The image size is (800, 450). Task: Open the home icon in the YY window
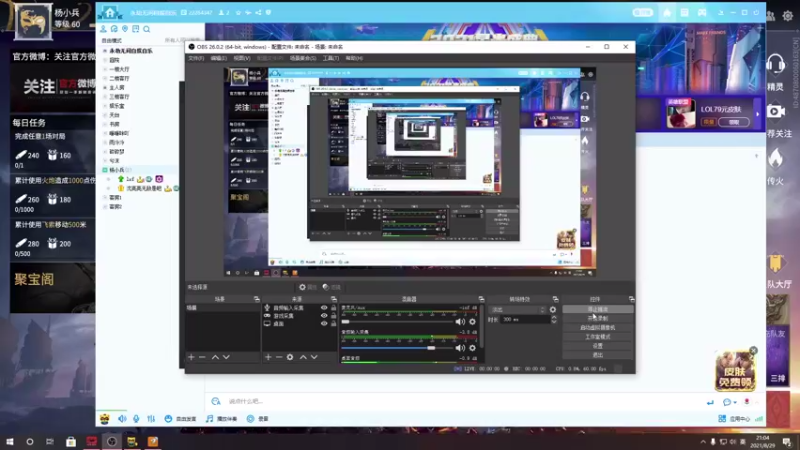pyautogui.click(x=110, y=12)
